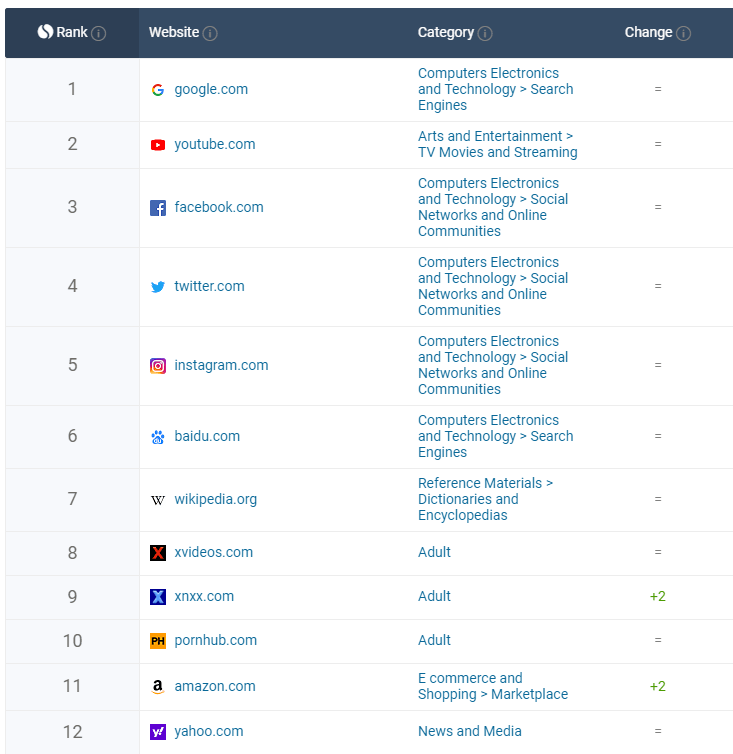The width and height of the screenshot is (733, 754).
Task: Click the Twitter bird favicon
Action: coord(158,287)
